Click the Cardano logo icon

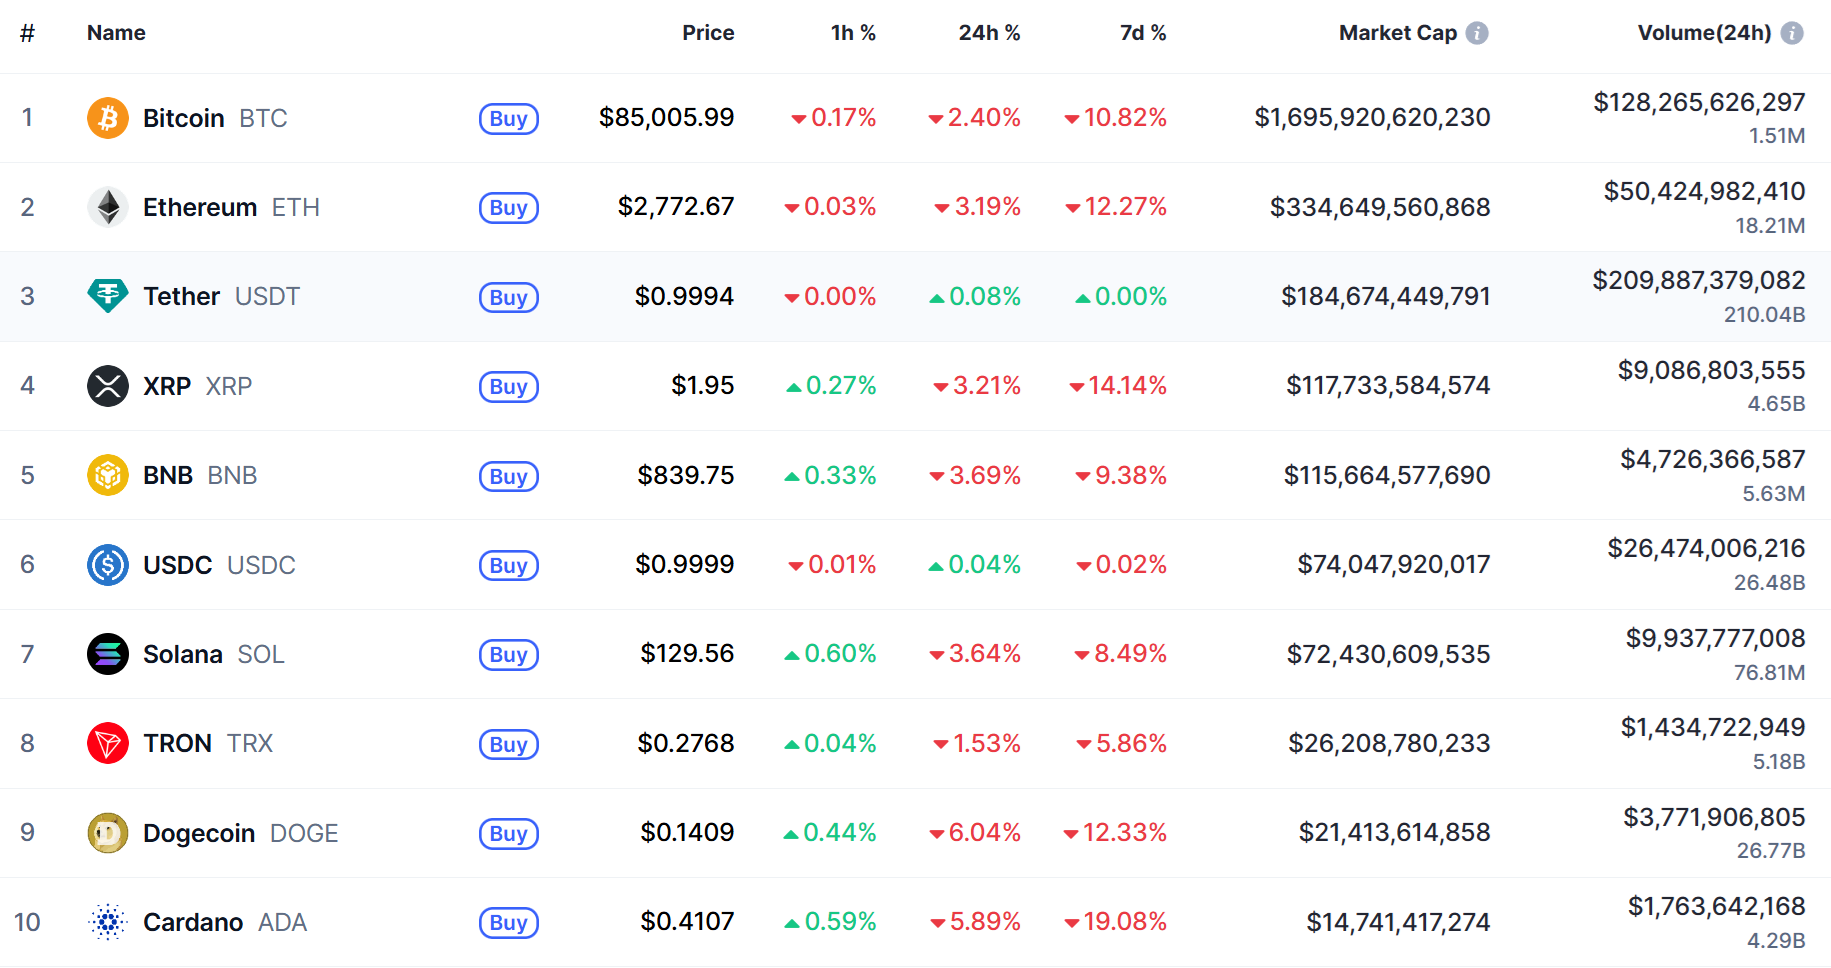[108, 922]
